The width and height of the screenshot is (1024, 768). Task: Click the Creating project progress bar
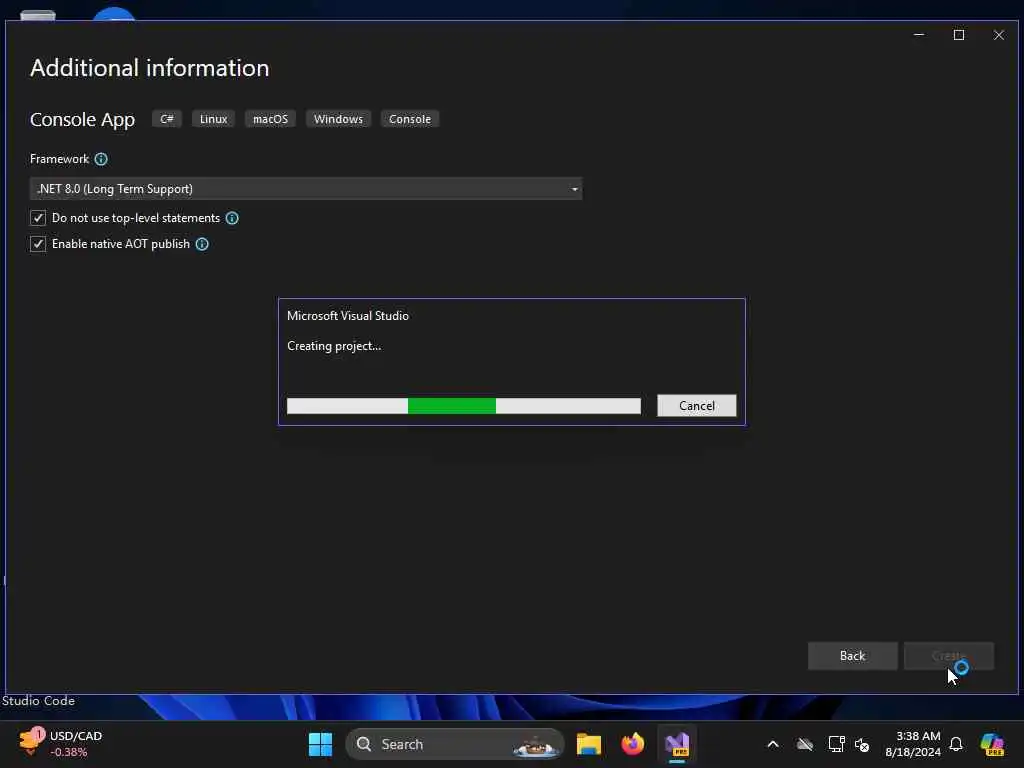[x=464, y=406]
